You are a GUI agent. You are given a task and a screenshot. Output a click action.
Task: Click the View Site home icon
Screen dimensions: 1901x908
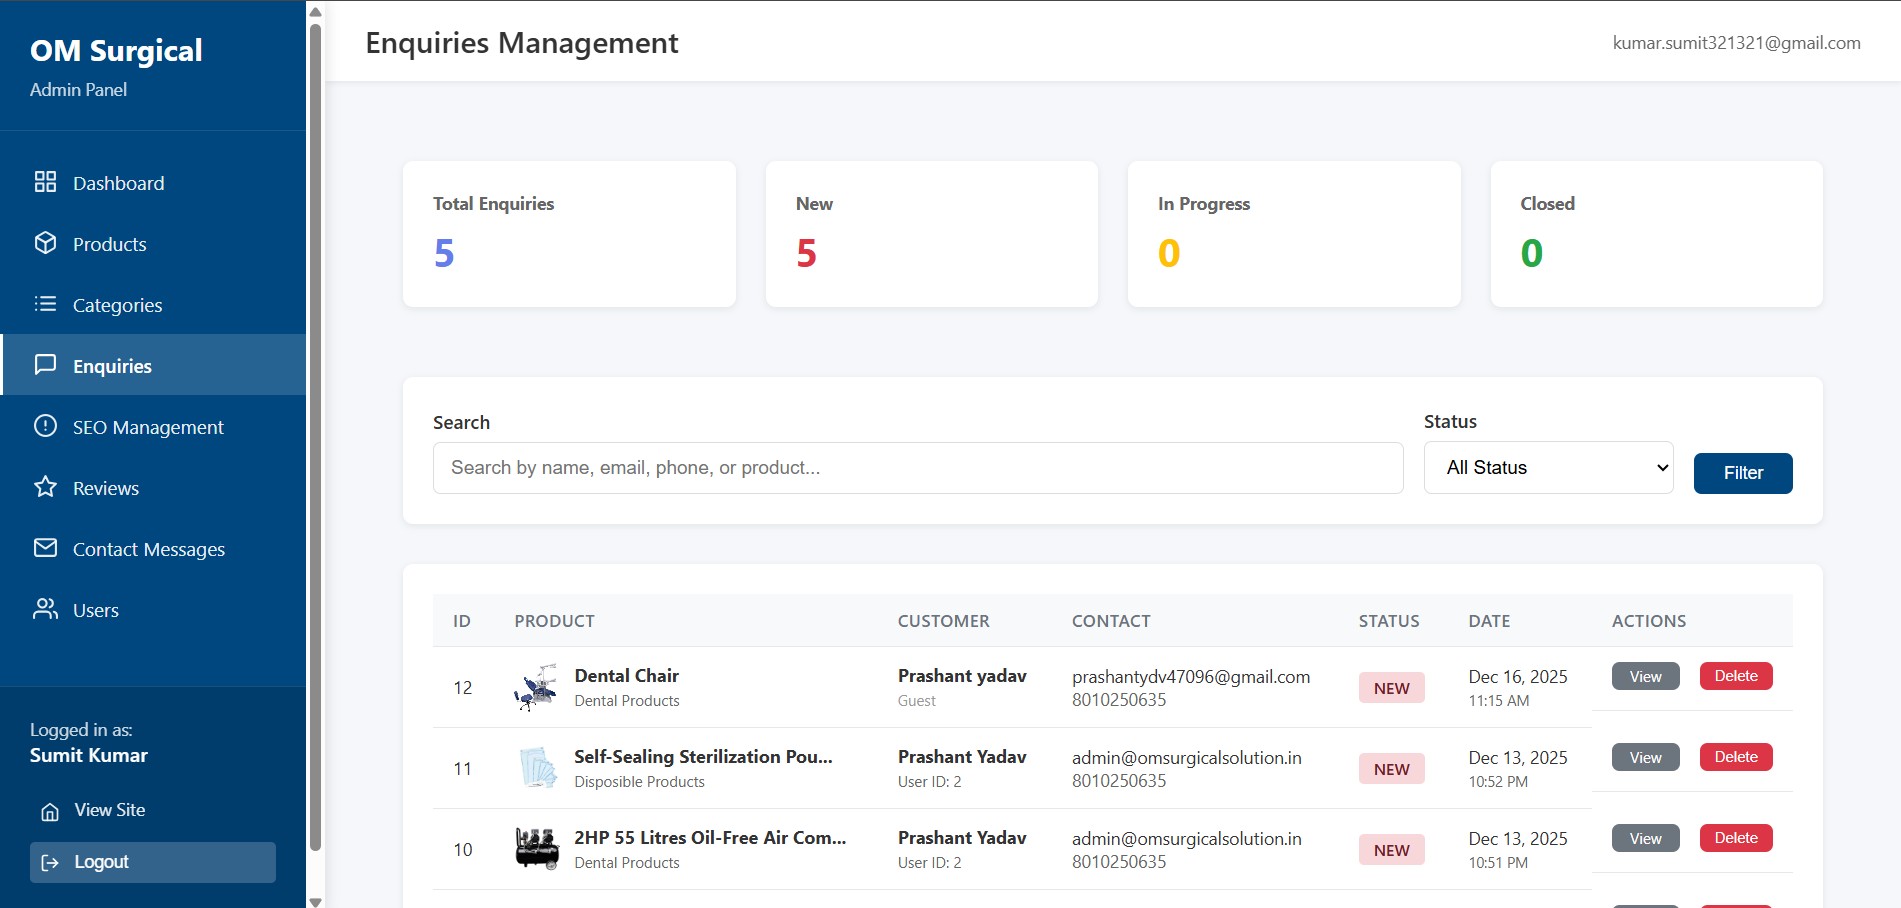(x=50, y=811)
